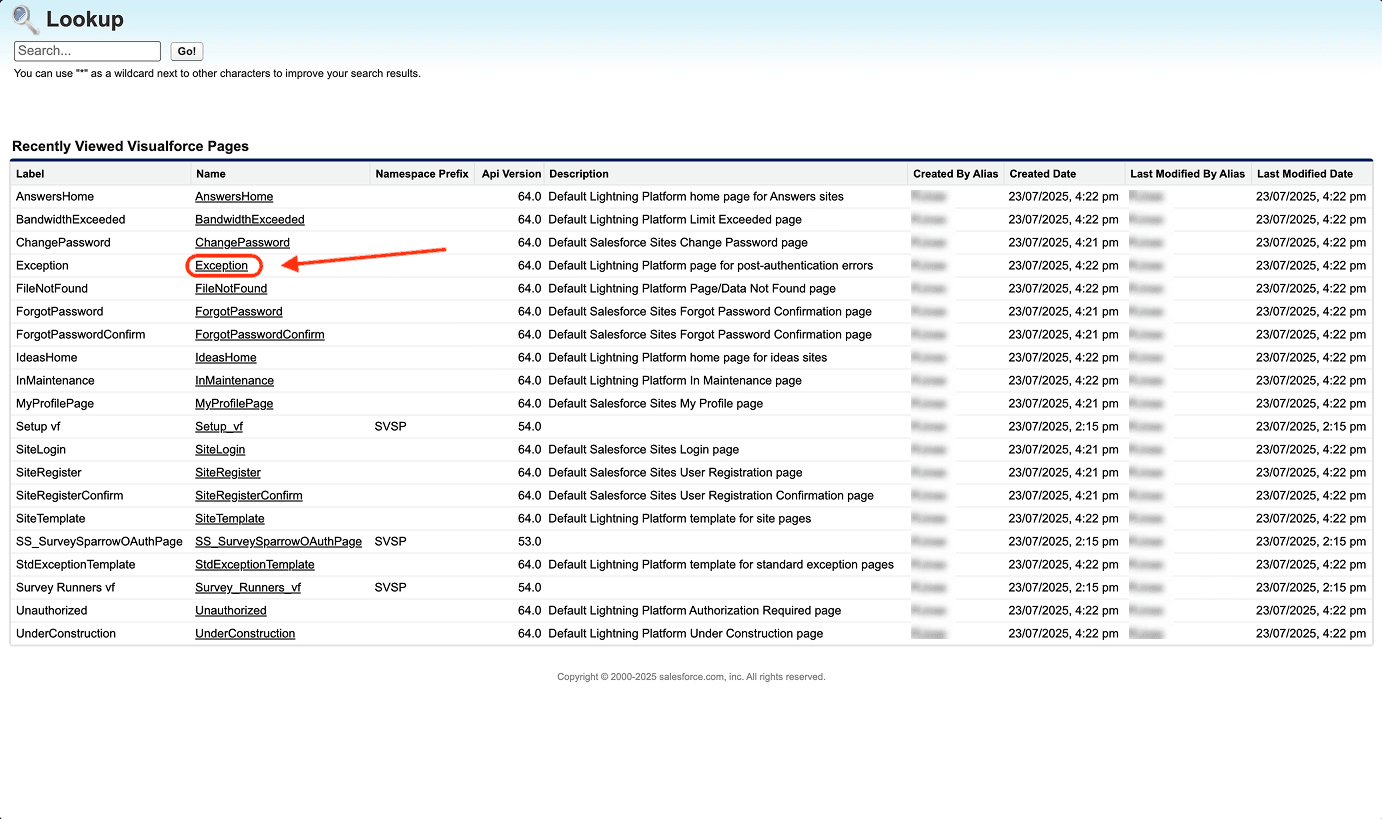Pick the SS_SurveySparrowOAuthPage link

tap(278, 542)
